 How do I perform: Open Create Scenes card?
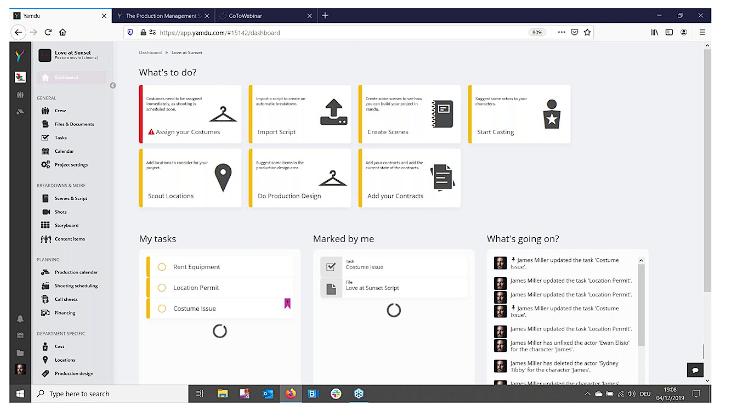[409, 114]
